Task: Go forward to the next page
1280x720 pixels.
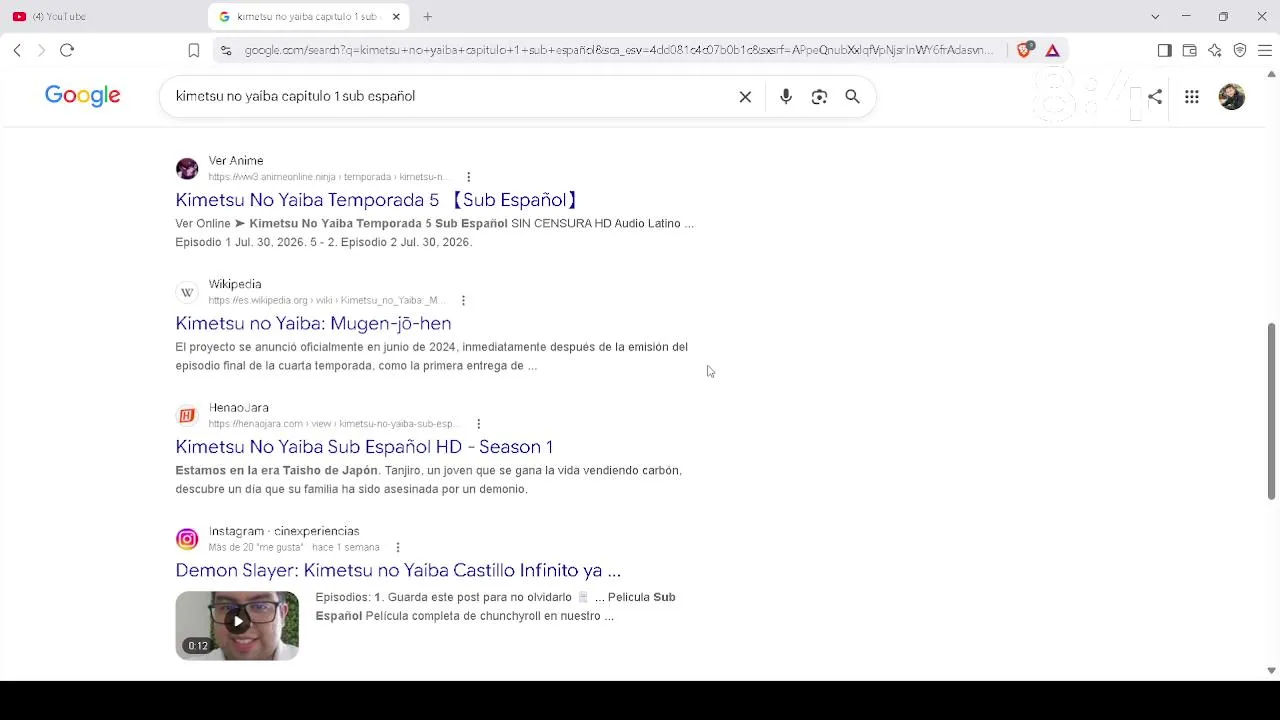Action: point(41,50)
